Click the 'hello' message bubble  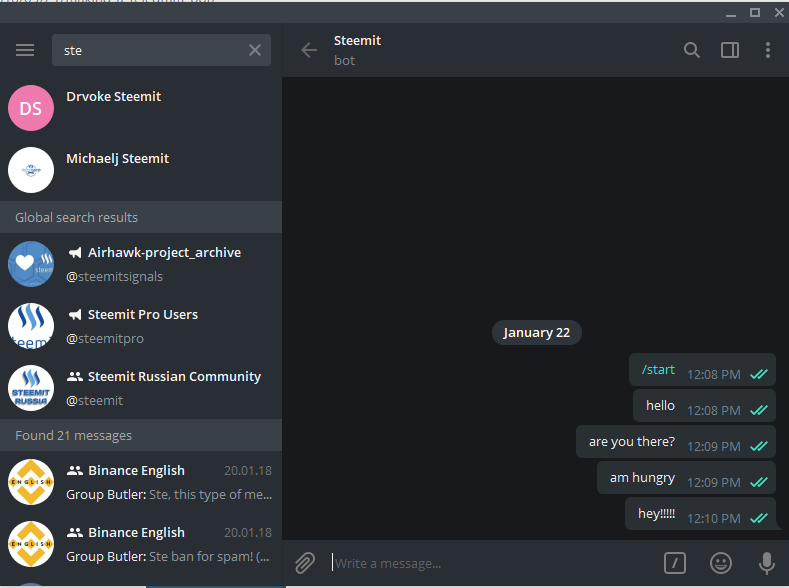704,405
